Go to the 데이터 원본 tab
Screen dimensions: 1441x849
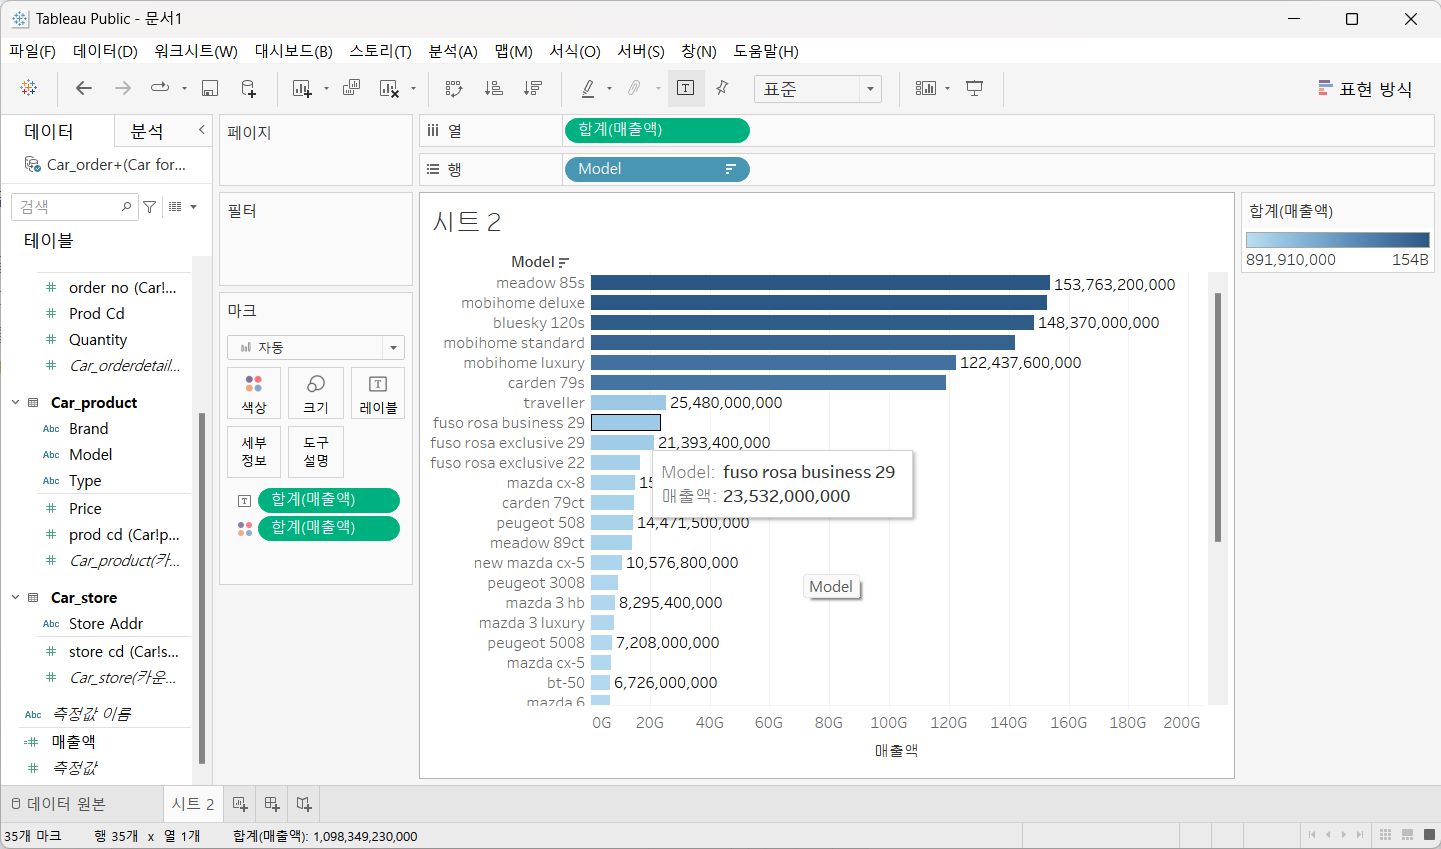pos(58,804)
